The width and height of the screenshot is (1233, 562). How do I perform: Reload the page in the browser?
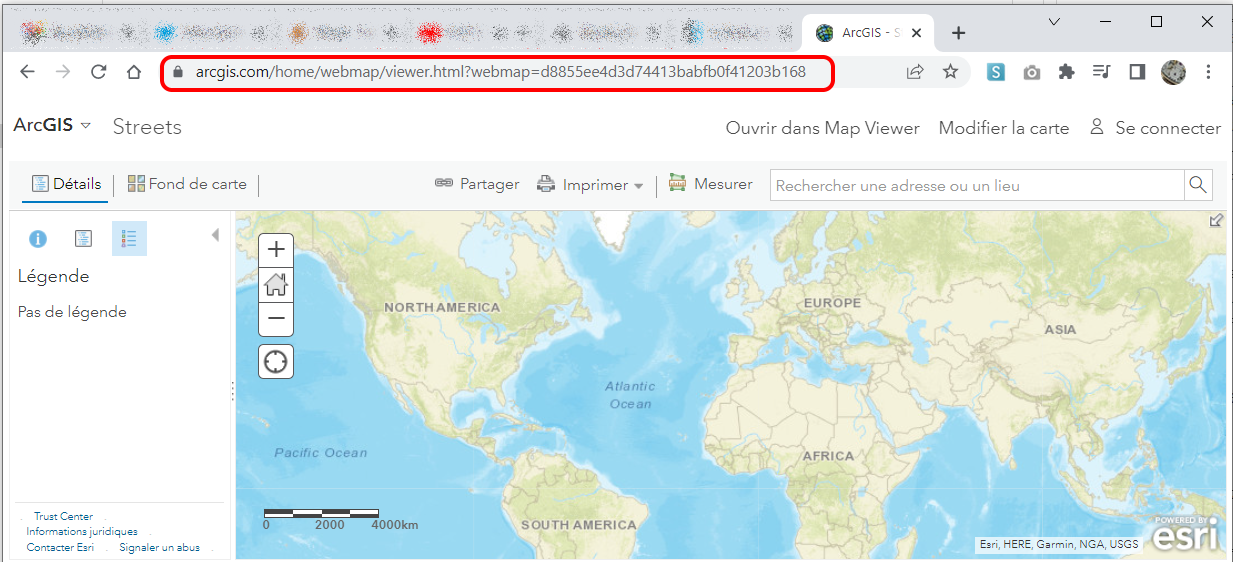(x=98, y=72)
